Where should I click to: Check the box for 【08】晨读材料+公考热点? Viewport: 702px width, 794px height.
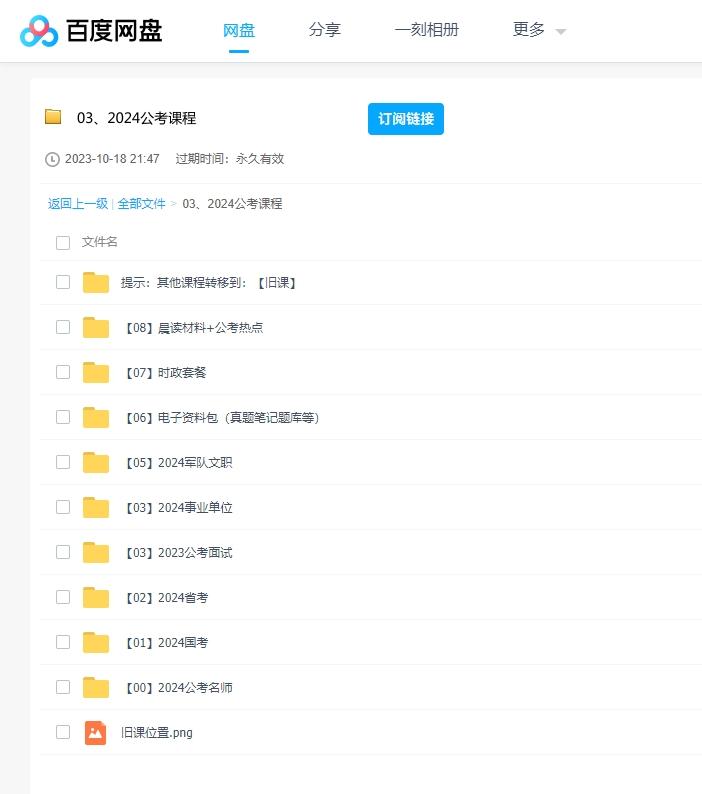63,327
